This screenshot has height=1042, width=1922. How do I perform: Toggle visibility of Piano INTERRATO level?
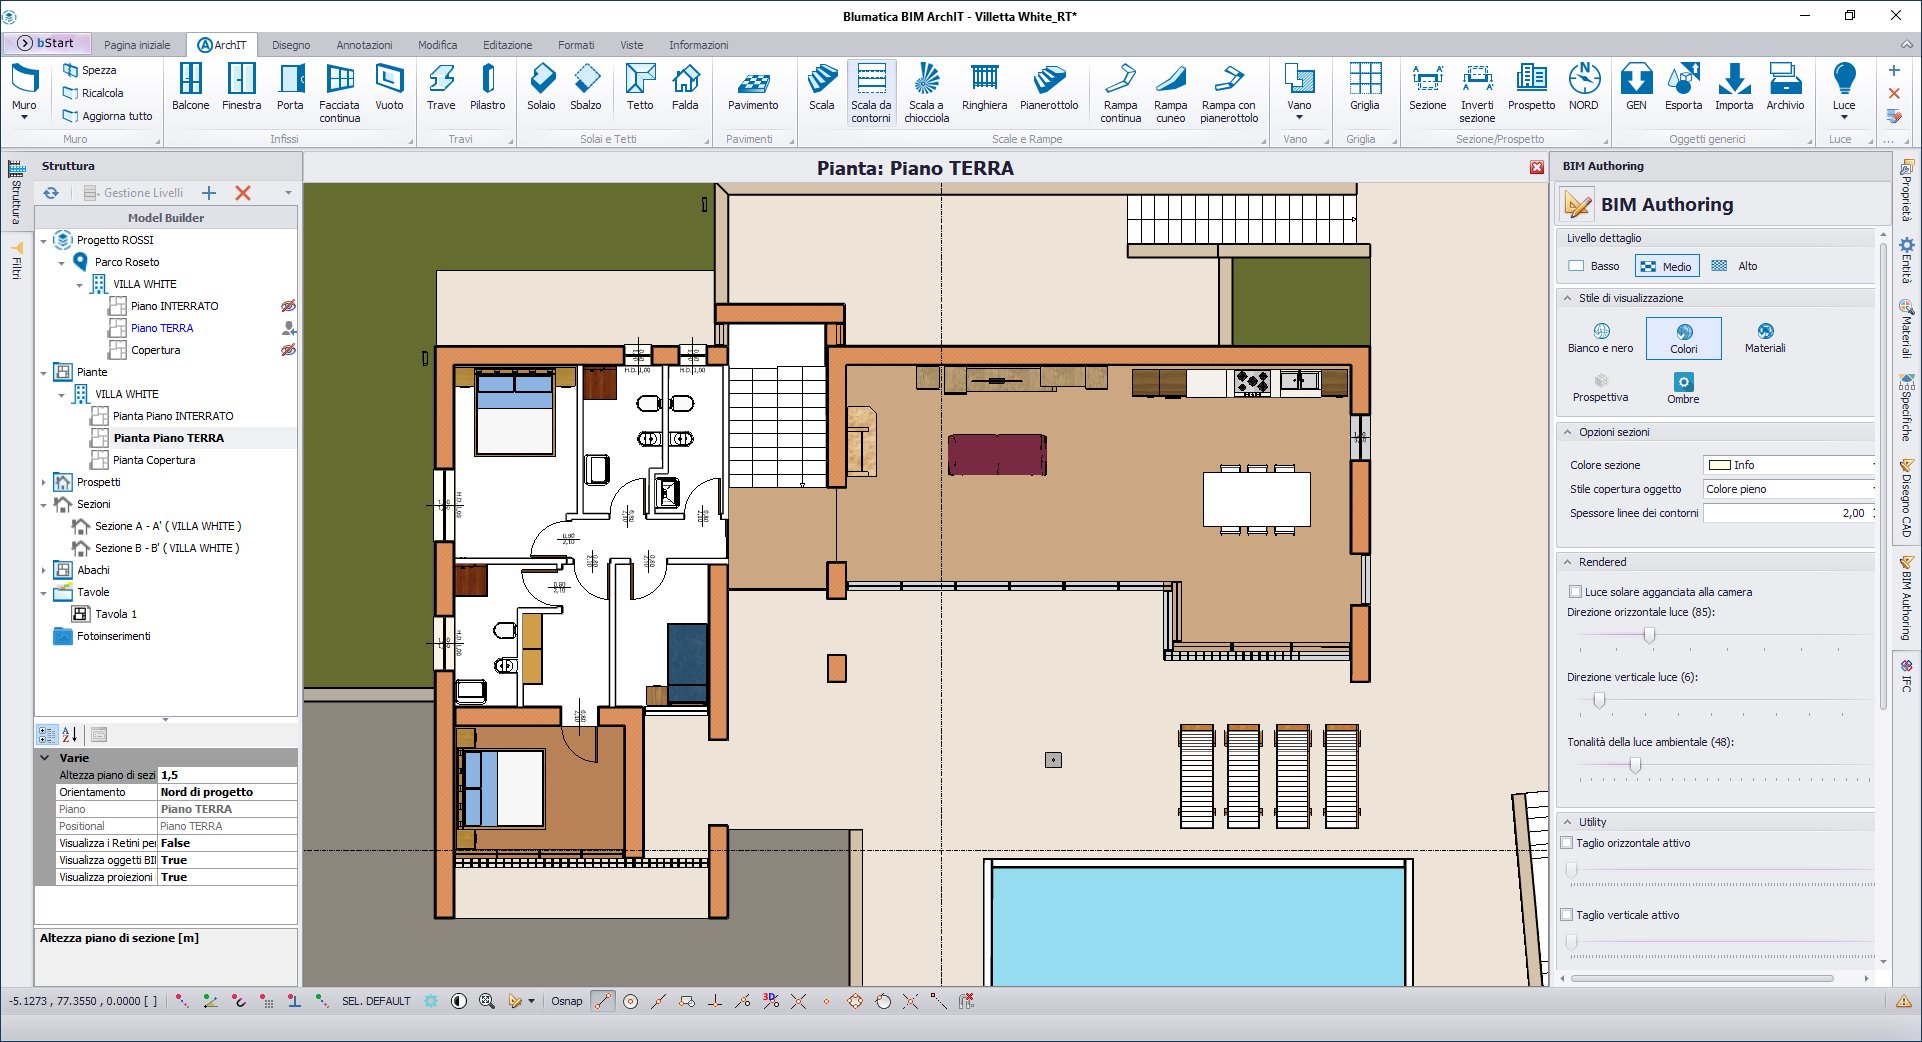click(x=288, y=306)
